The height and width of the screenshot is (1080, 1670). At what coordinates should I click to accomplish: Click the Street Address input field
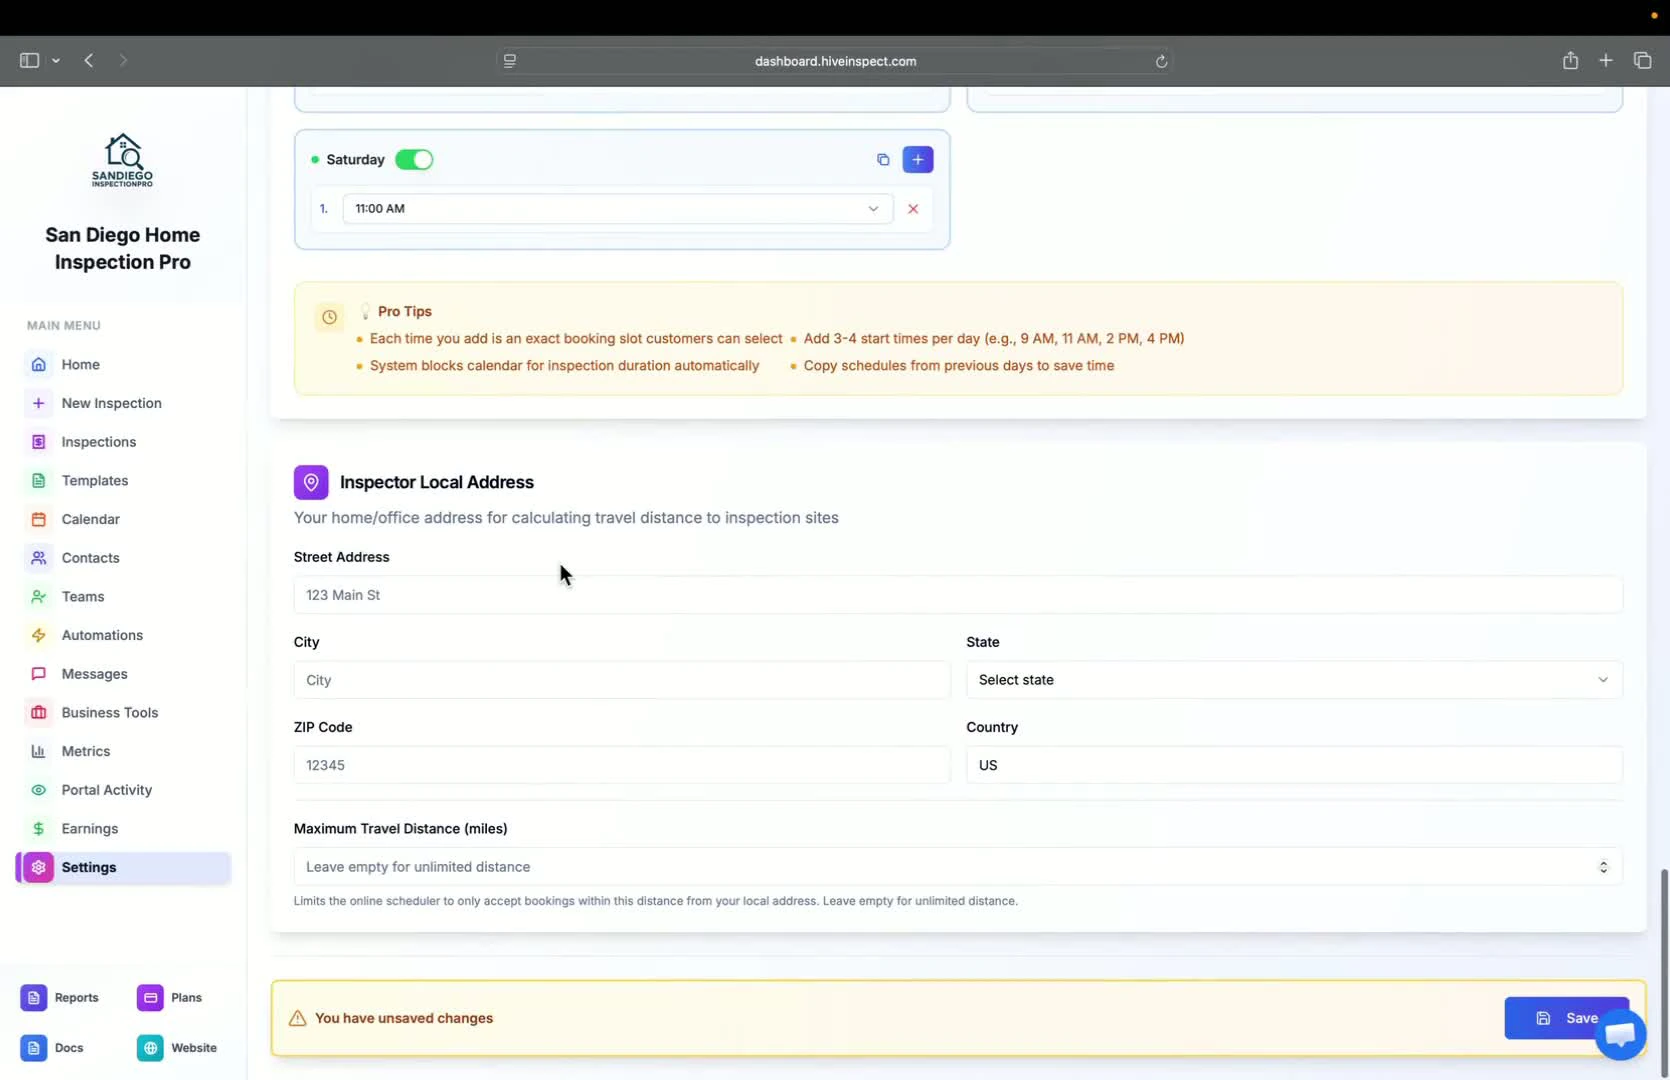[958, 595]
